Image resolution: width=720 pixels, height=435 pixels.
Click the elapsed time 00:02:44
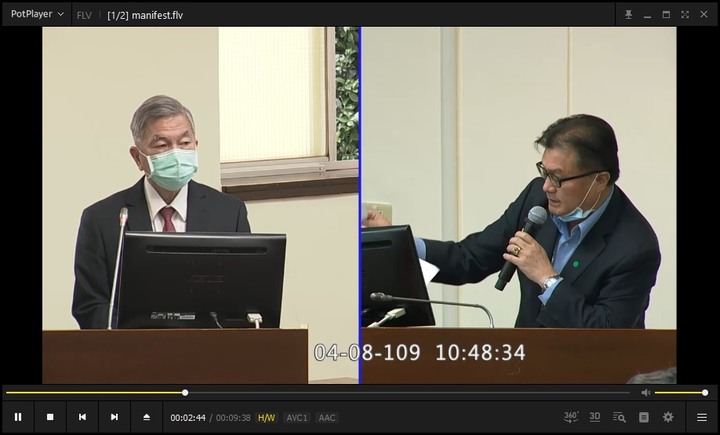click(188, 418)
